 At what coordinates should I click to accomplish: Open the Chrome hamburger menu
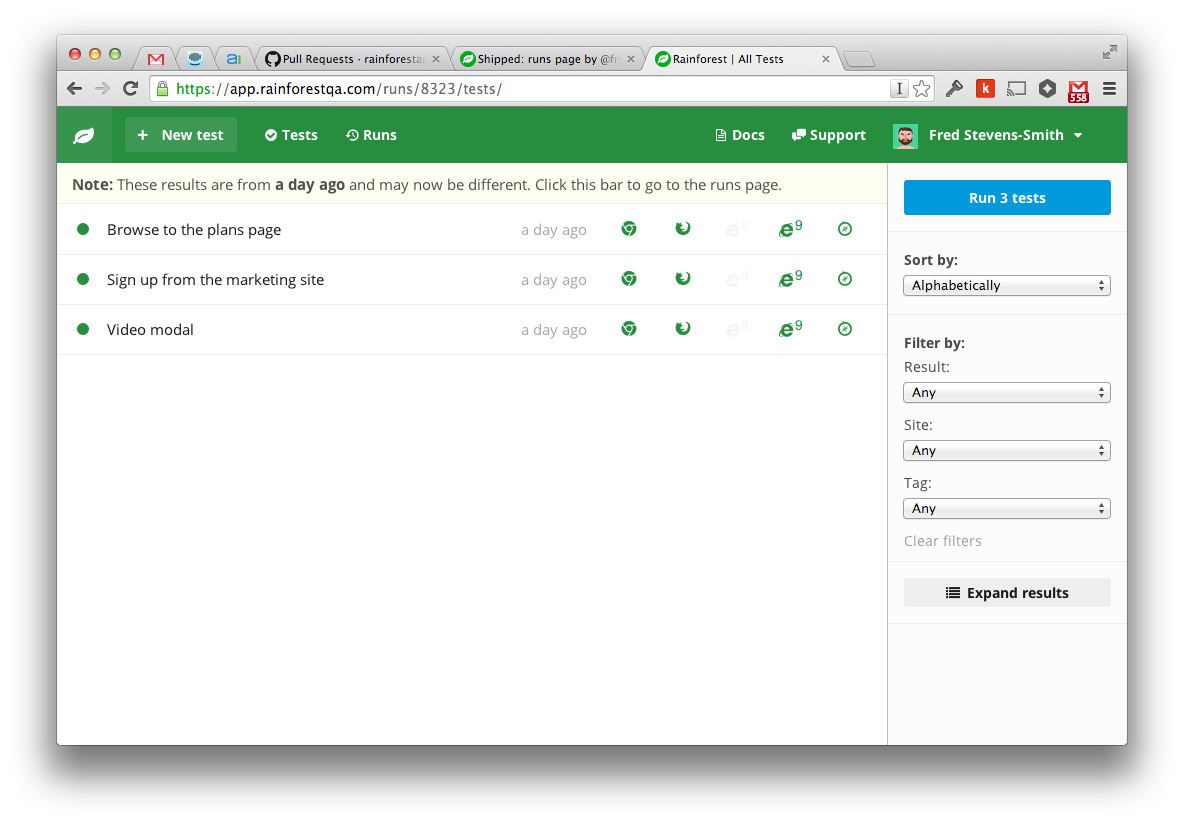[1109, 89]
